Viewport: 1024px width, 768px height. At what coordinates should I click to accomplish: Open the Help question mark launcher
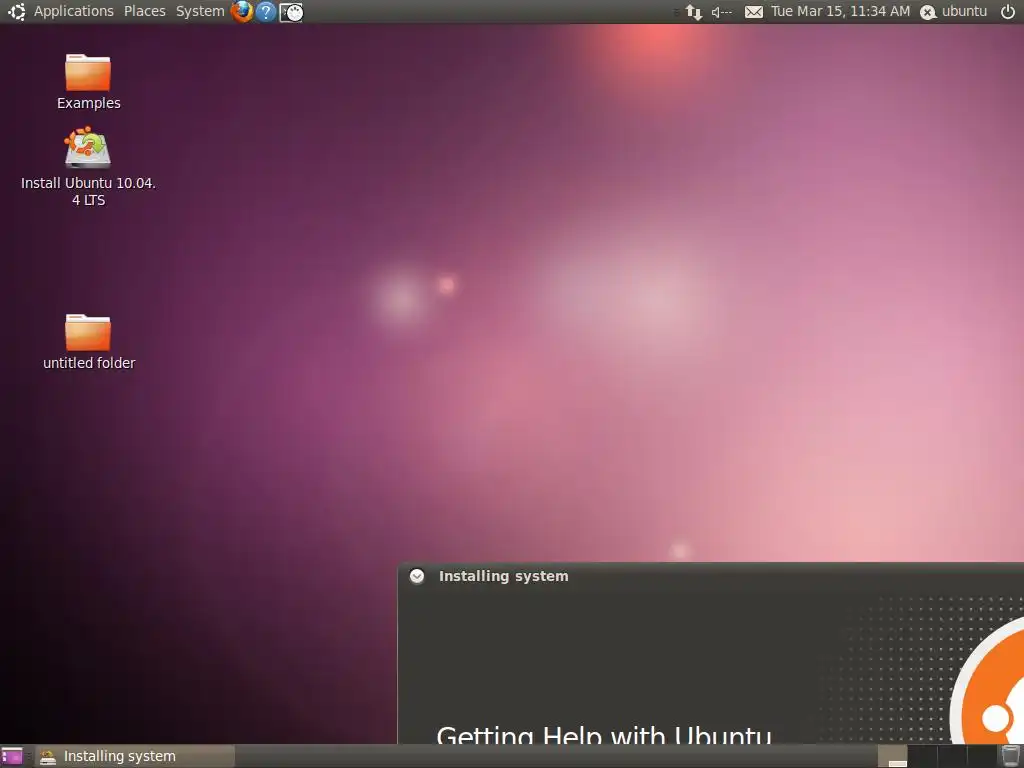point(266,12)
